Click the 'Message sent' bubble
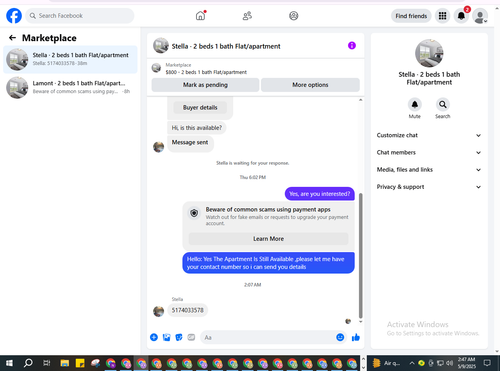 click(x=190, y=143)
